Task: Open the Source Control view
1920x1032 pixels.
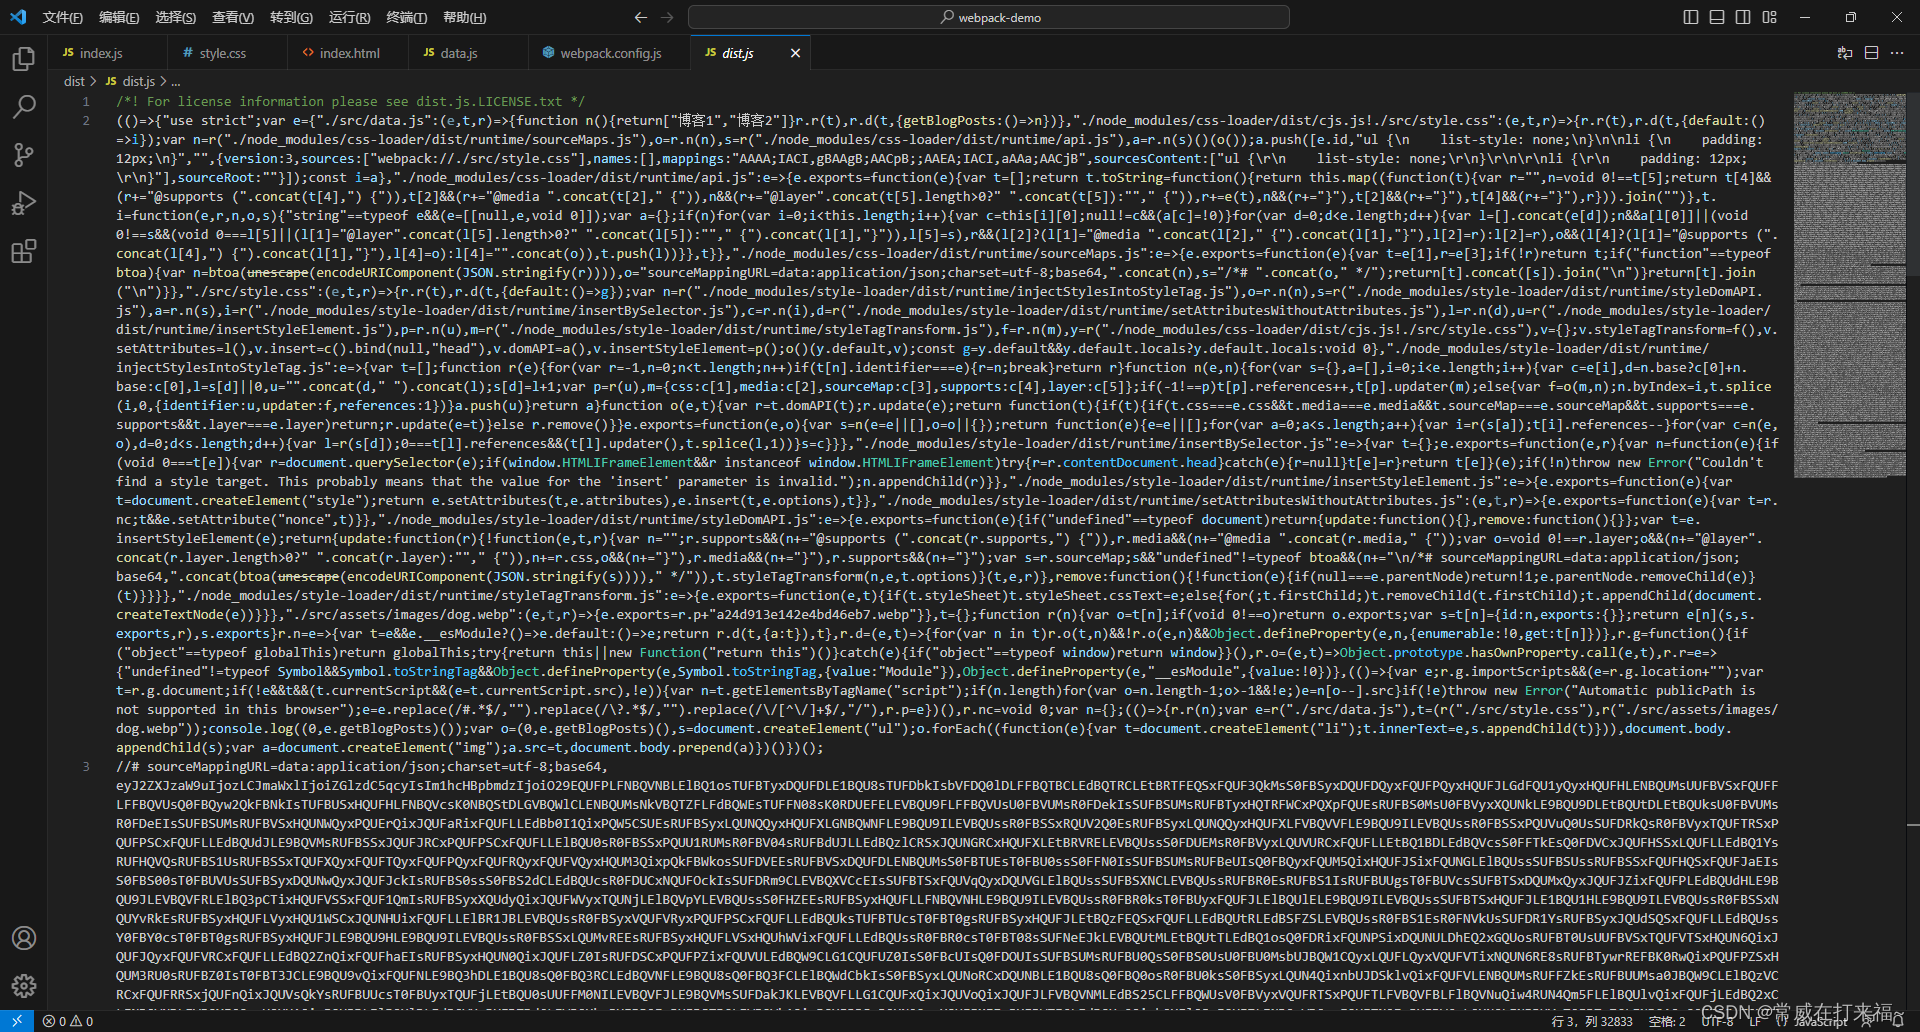Action: [24, 155]
